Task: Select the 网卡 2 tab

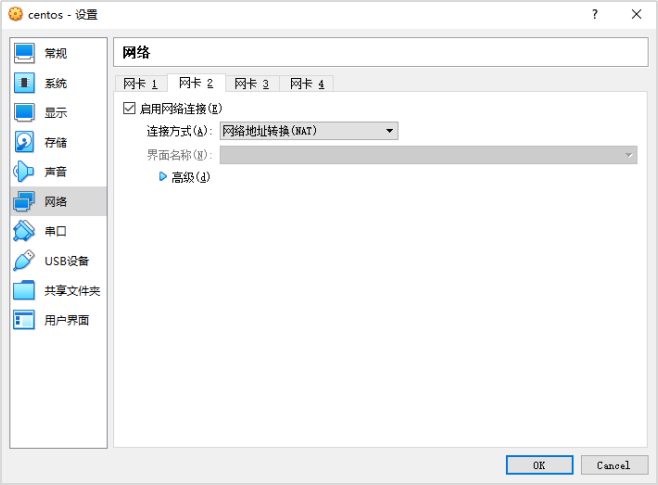Action: pos(196,83)
